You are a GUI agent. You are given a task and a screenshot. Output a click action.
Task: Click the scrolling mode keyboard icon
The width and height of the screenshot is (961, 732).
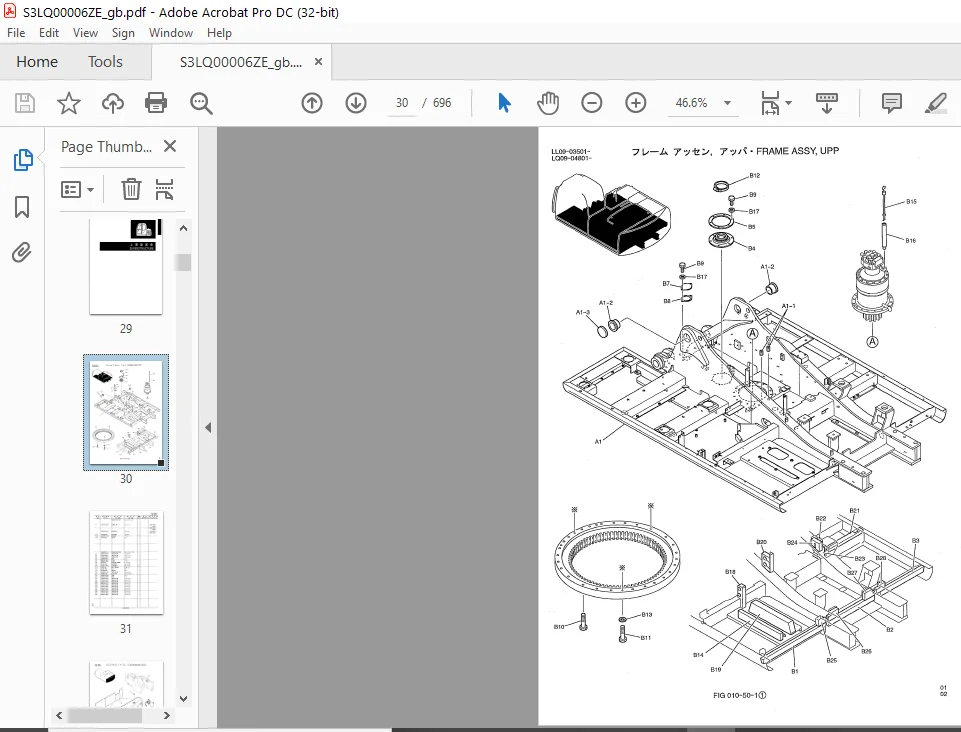[x=827, y=103]
